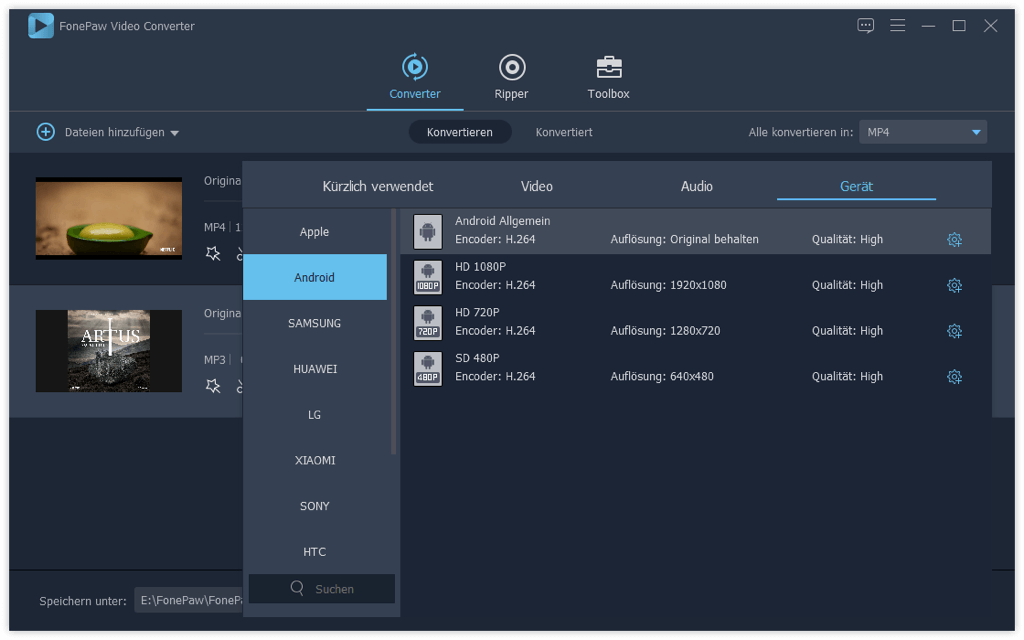Open settings gear for HD 720P
The width and height of the screenshot is (1024, 640).
click(954, 331)
